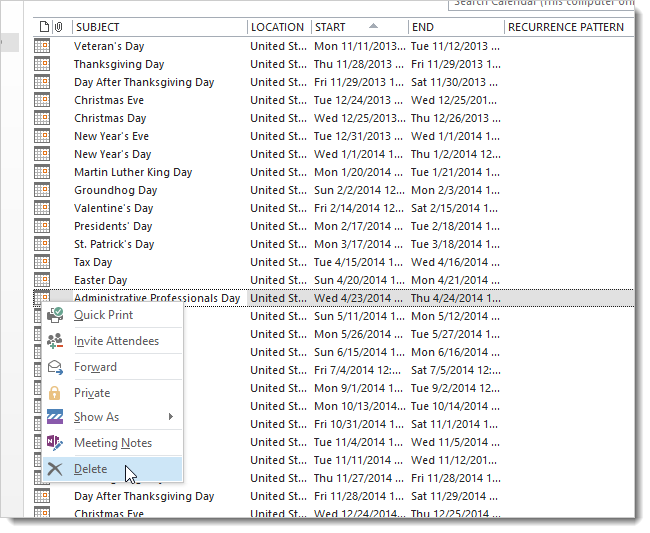Click the Mon 5/26/2014 start date cell
650x533 pixels.
coord(359,334)
